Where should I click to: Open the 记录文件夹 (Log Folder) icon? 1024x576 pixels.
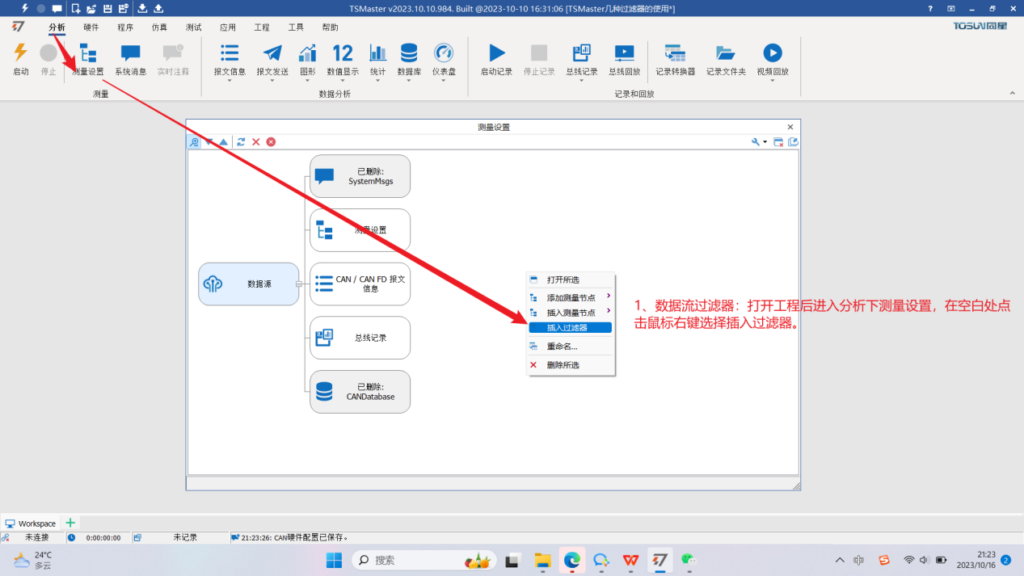point(726,54)
